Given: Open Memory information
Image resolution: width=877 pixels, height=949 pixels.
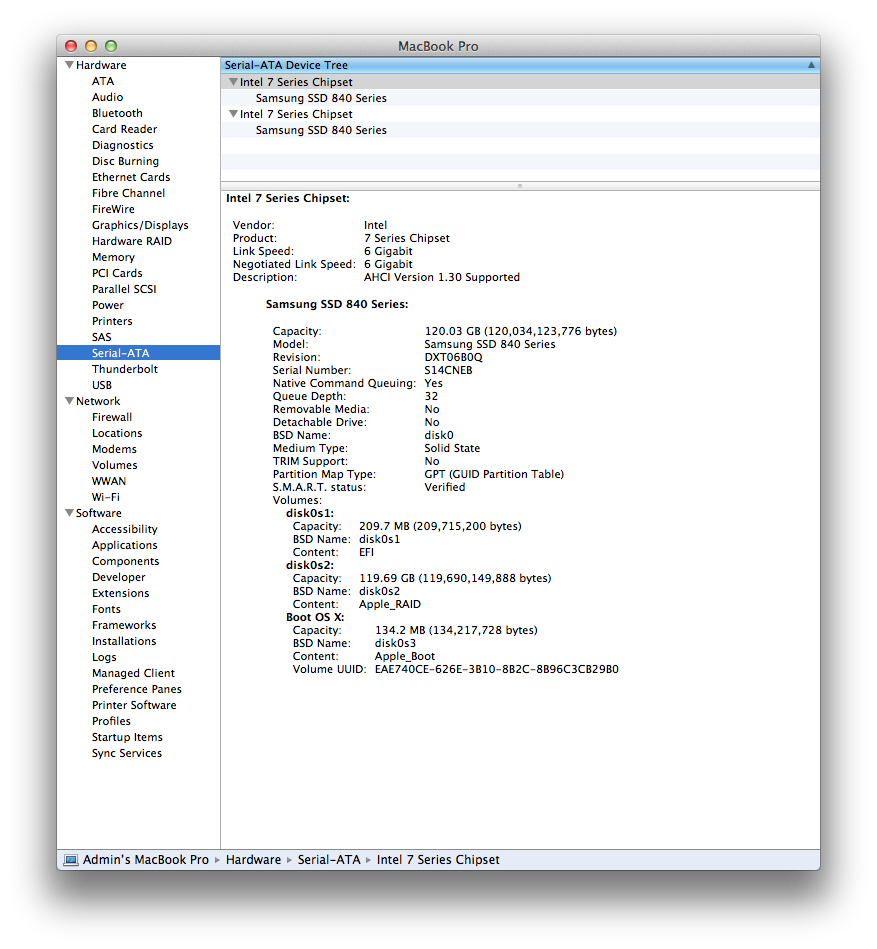Looking at the screenshot, I should point(113,257).
